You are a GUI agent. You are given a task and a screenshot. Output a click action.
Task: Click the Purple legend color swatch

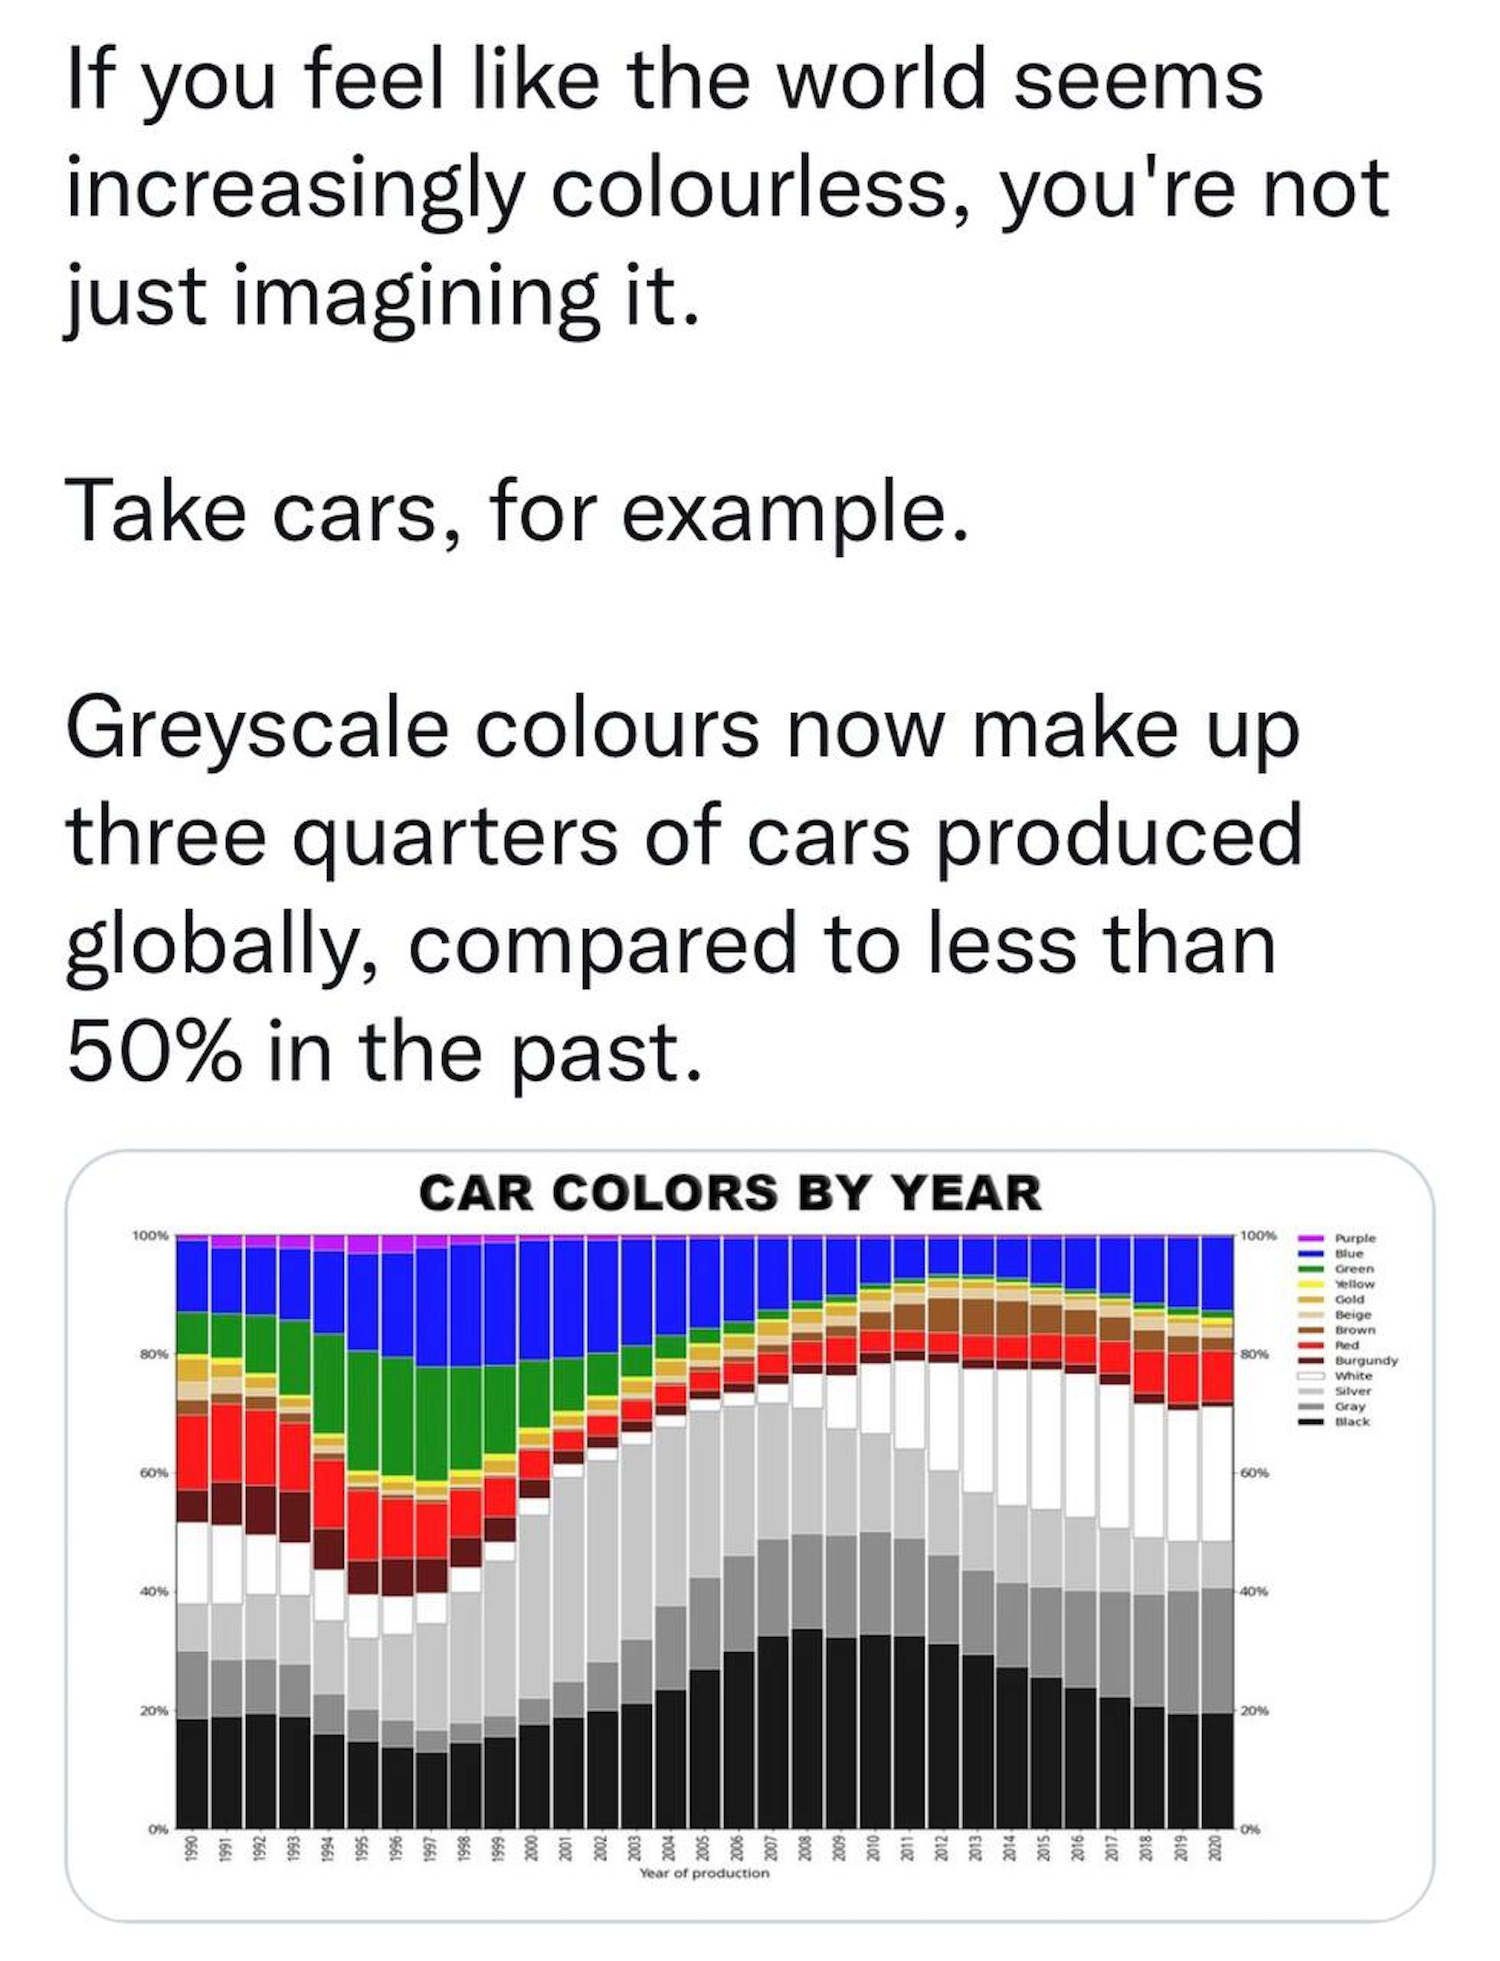[x=1311, y=1238]
